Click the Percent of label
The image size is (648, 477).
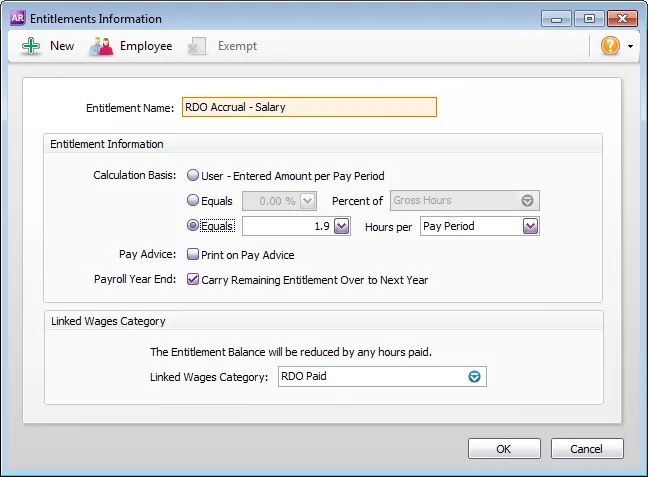(357, 201)
